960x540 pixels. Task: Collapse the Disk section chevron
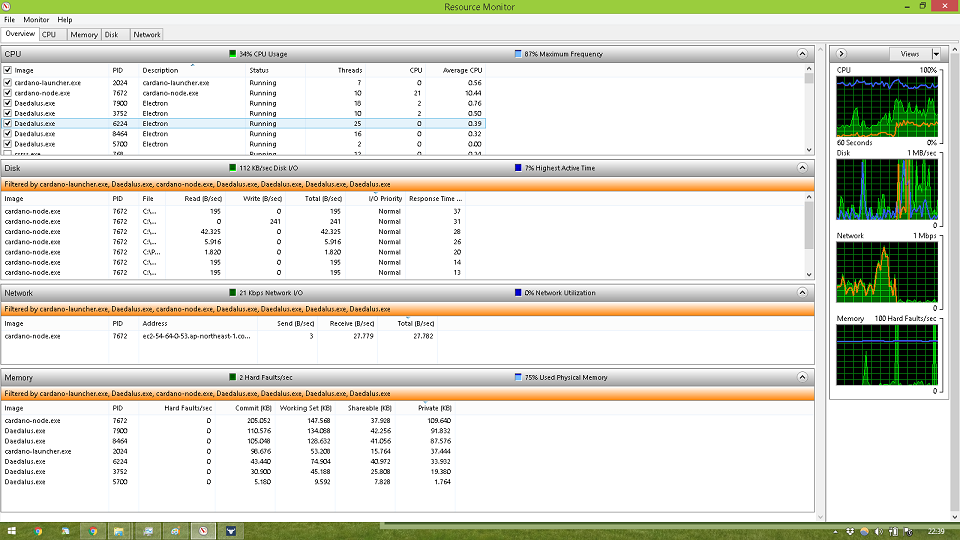[x=802, y=168]
